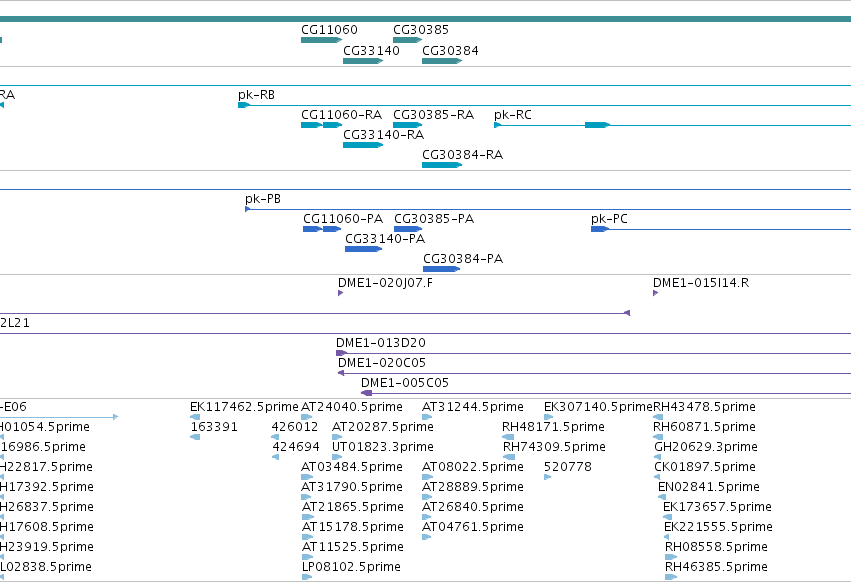Click the DME1-015I14.R clone end
This screenshot has height=582, width=851.
[656, 293]
